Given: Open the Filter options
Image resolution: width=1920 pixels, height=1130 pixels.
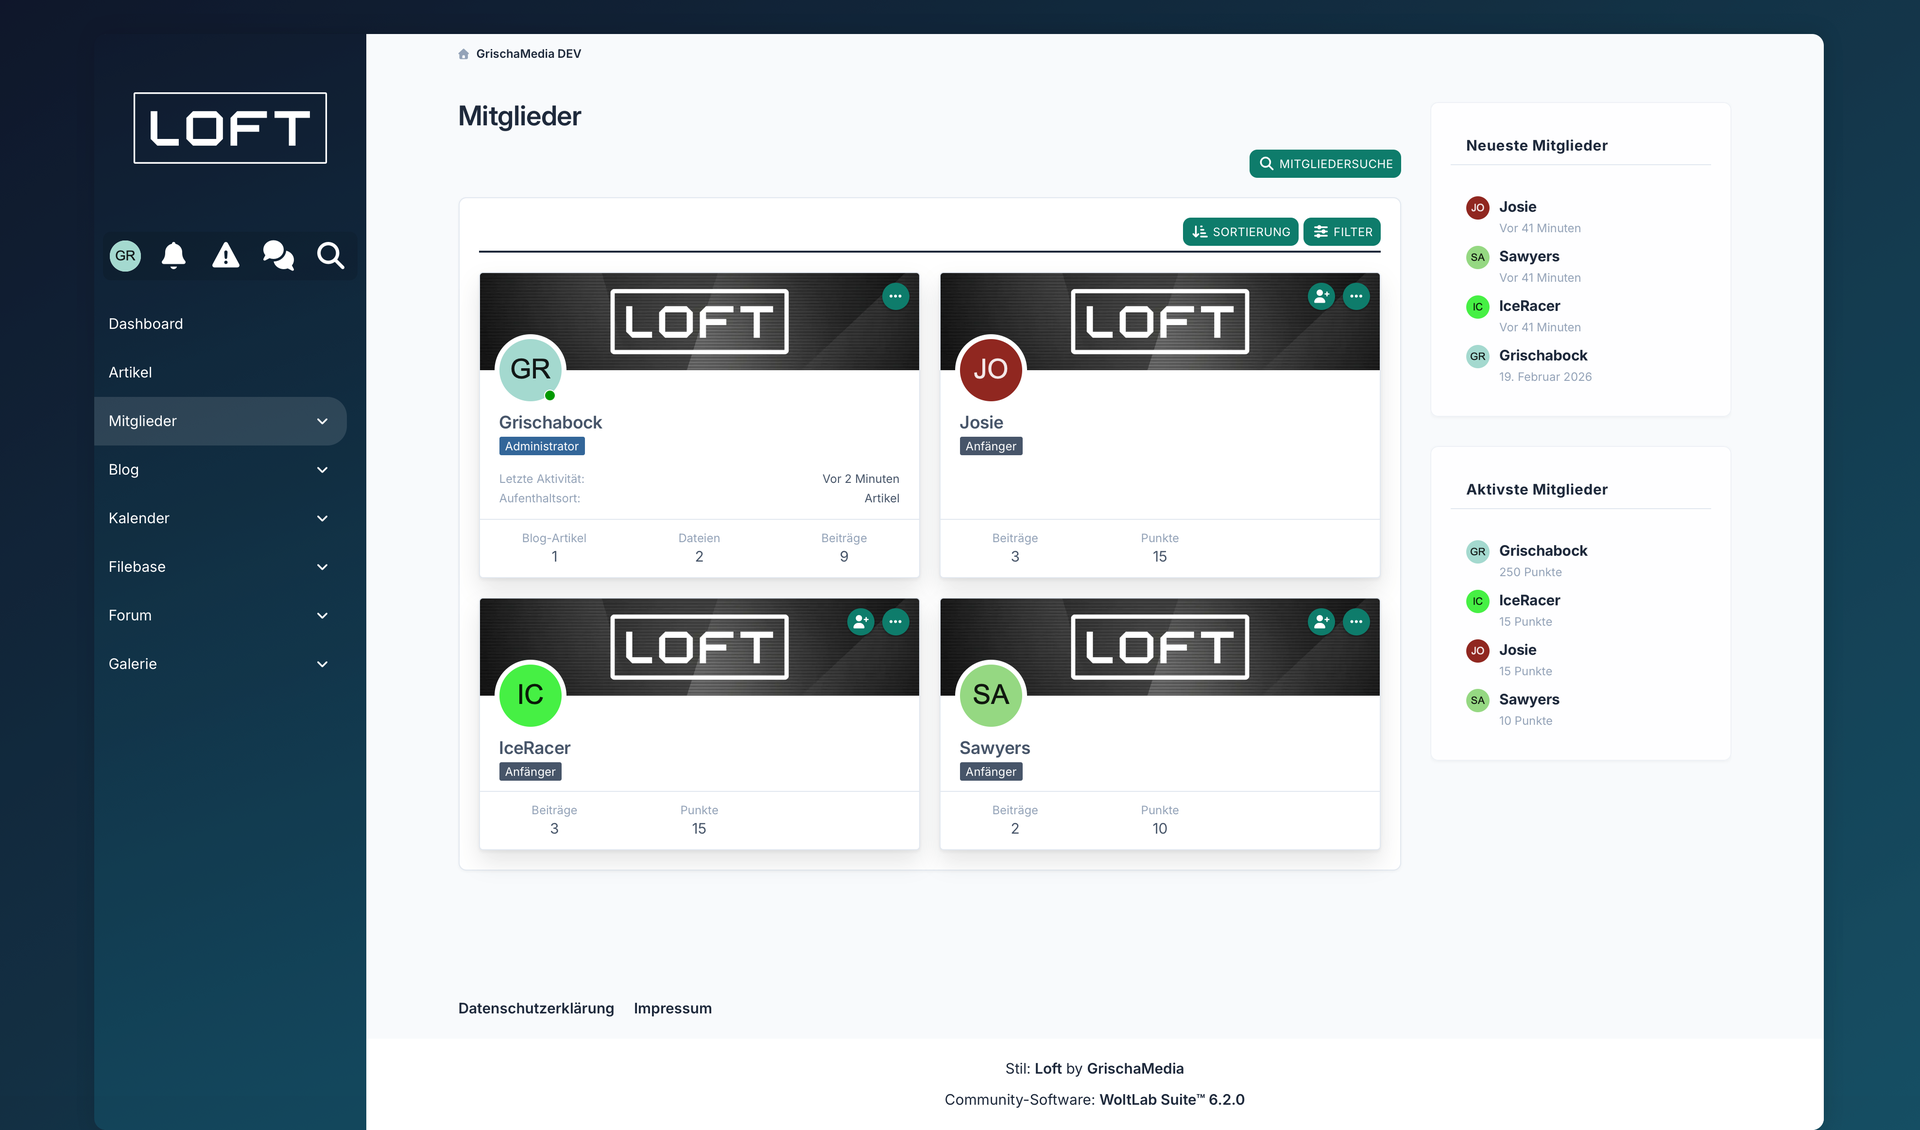Looking at the screenshot, I should pyautogui.click(x=1342, y=232).
